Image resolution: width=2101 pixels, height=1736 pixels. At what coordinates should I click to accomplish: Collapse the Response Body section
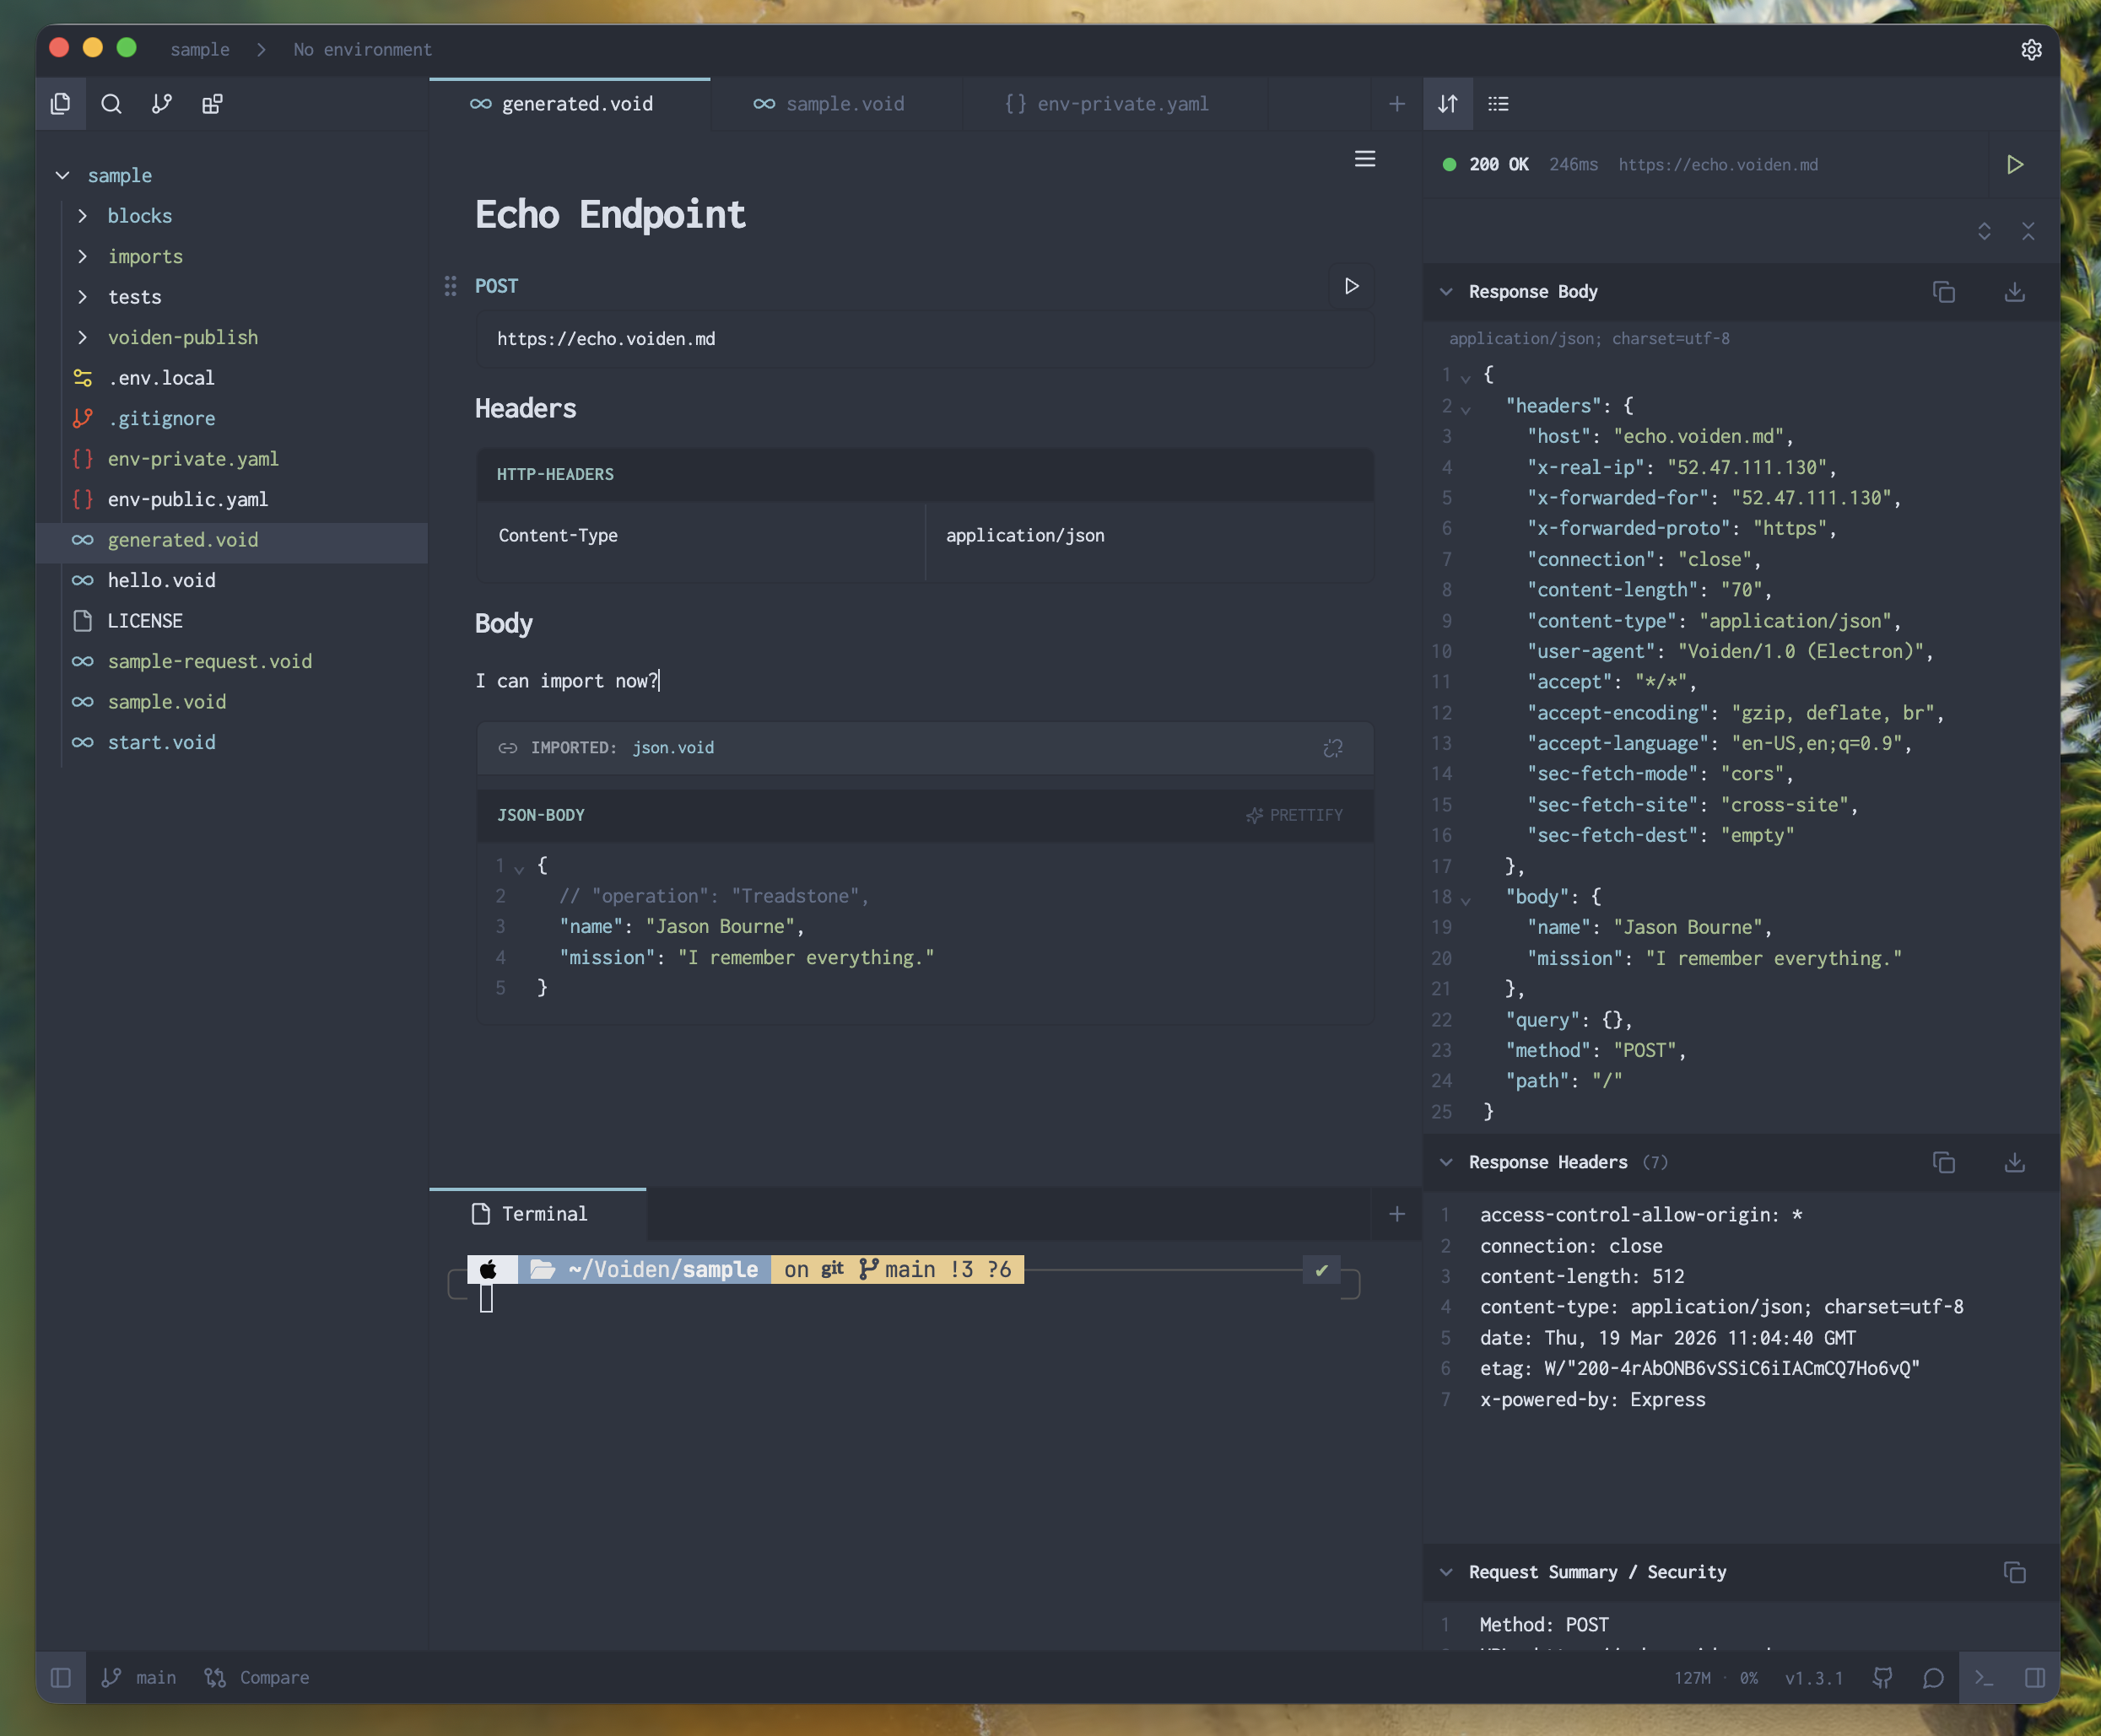click(1446, 292)
